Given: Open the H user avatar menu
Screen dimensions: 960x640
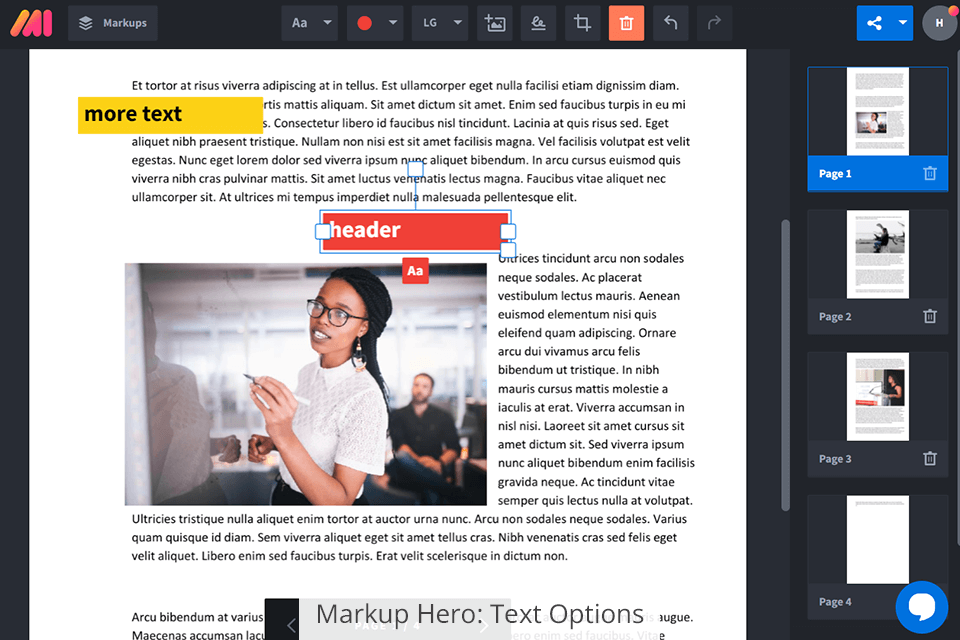Looking at the screenshot, I should (x=940, y=23).
